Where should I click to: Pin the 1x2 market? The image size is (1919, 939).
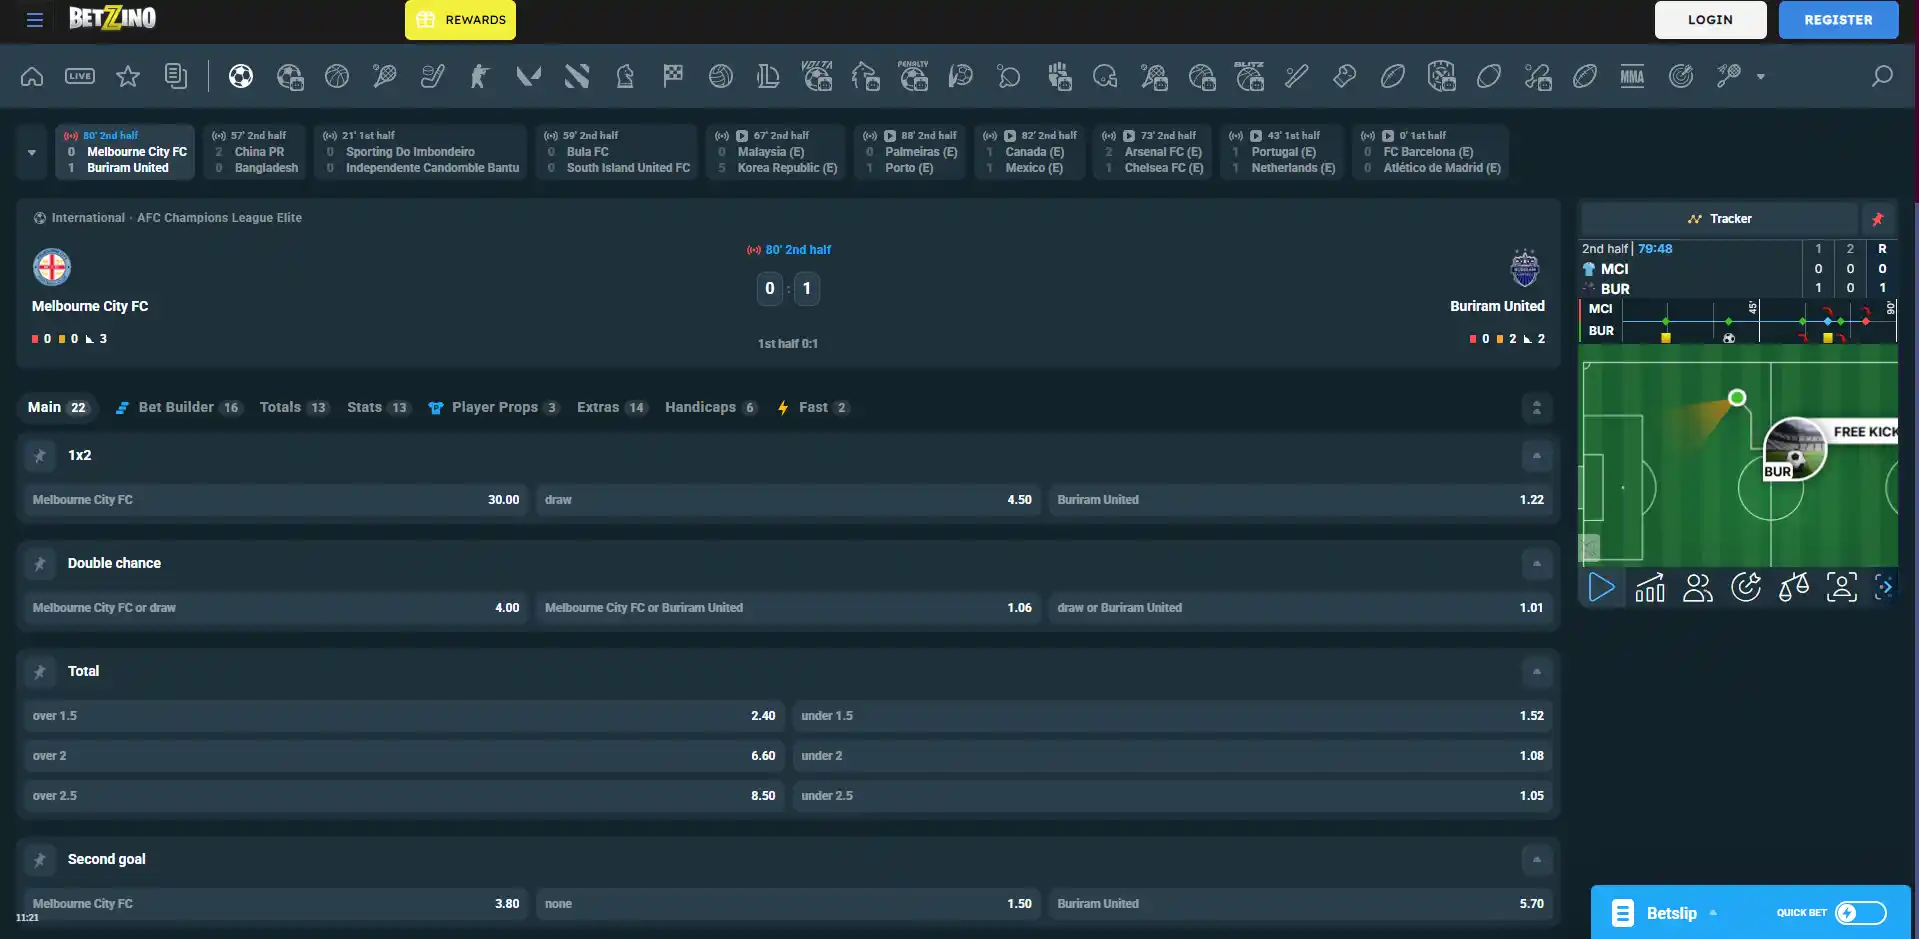40,456
